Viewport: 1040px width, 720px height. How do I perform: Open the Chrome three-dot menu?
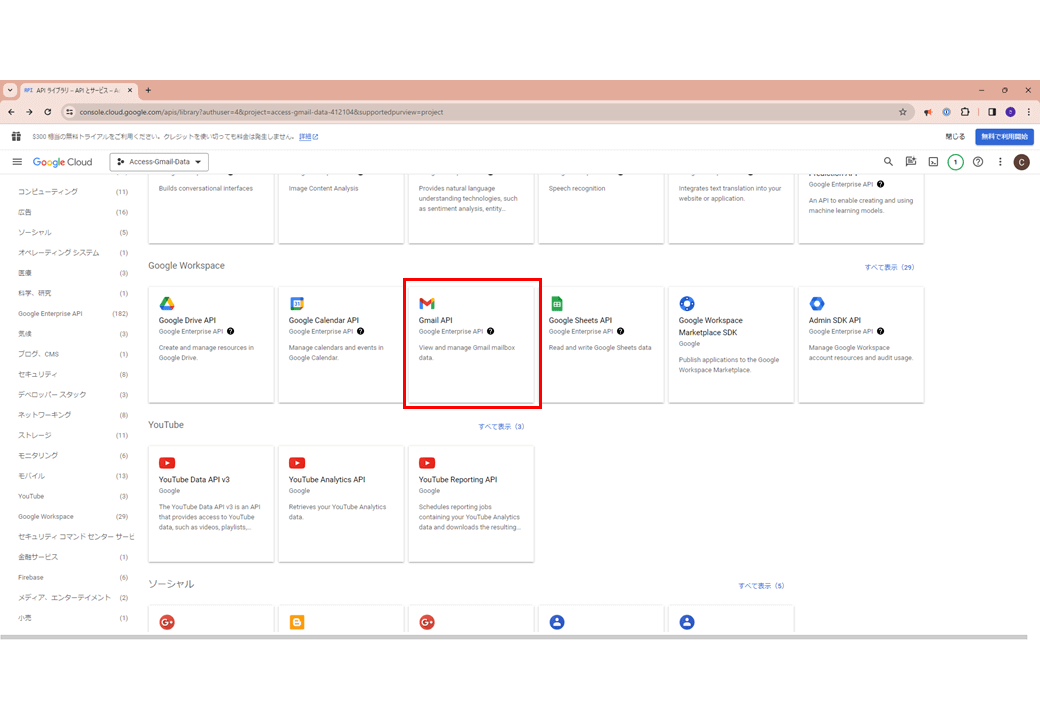1028,112
